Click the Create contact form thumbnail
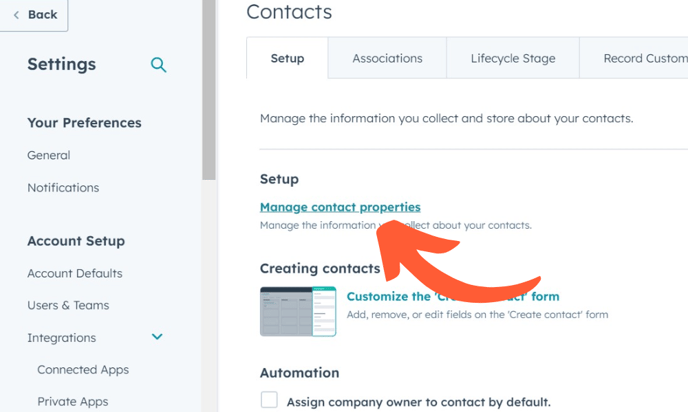Screen dimensions: 688x412 point(298,311)
